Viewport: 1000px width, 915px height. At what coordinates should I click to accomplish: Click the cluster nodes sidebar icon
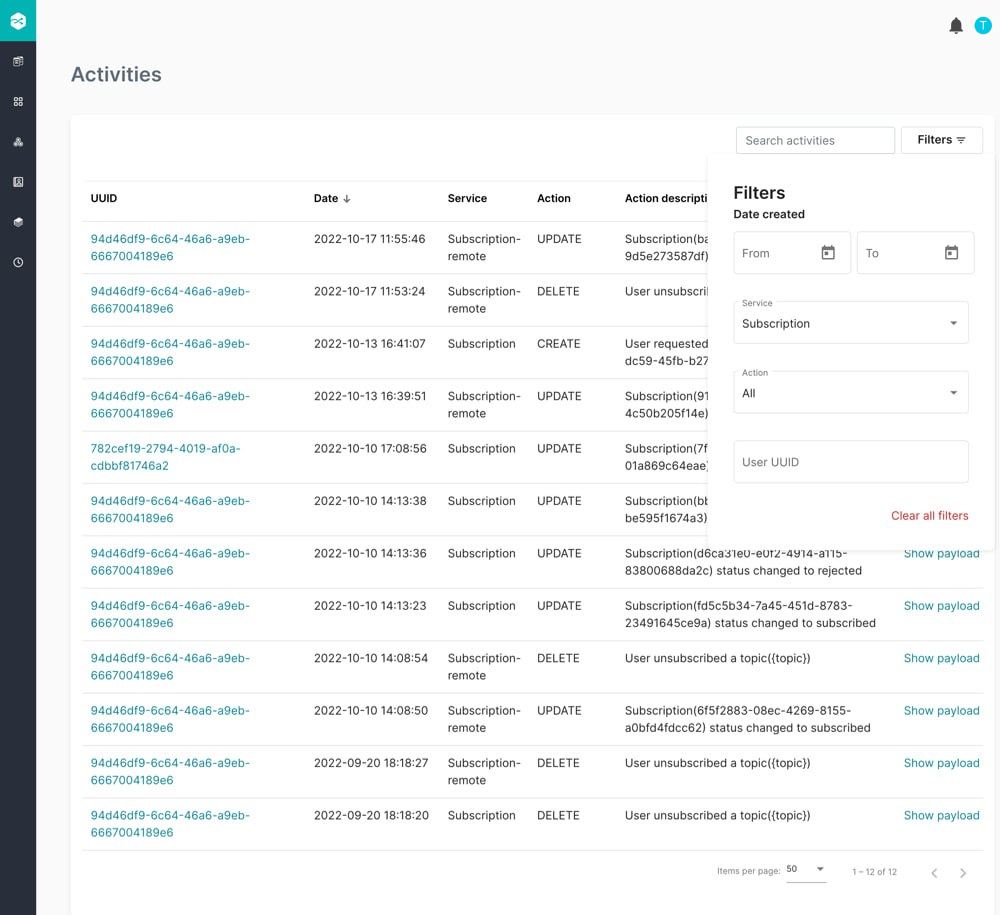pyautogui.click(x=17, y=141)
